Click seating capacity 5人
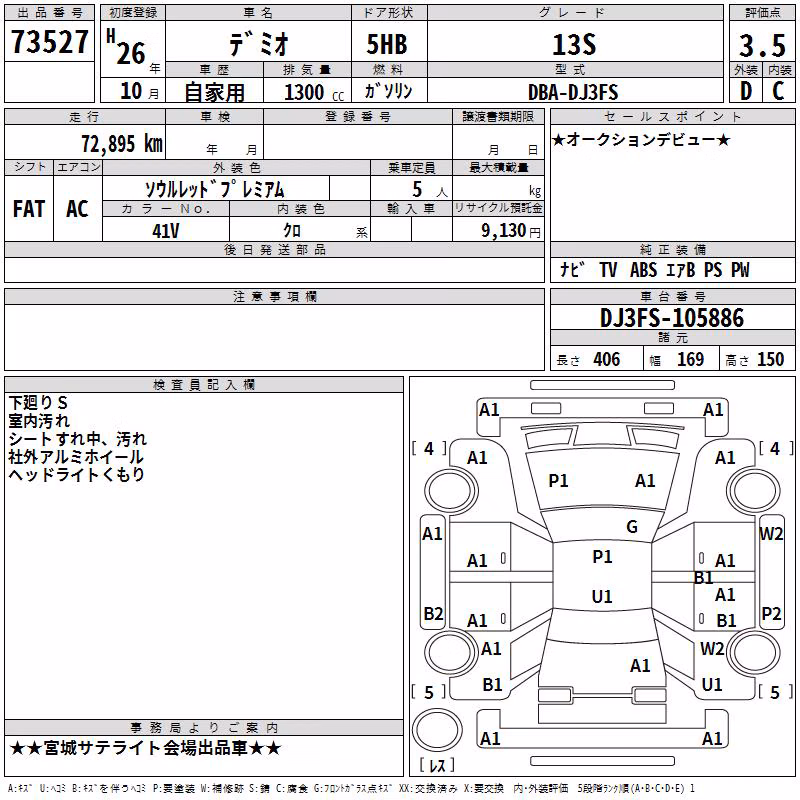Viewport: 800px width, 800px height. pyautogui.click(x=430, y=189)
